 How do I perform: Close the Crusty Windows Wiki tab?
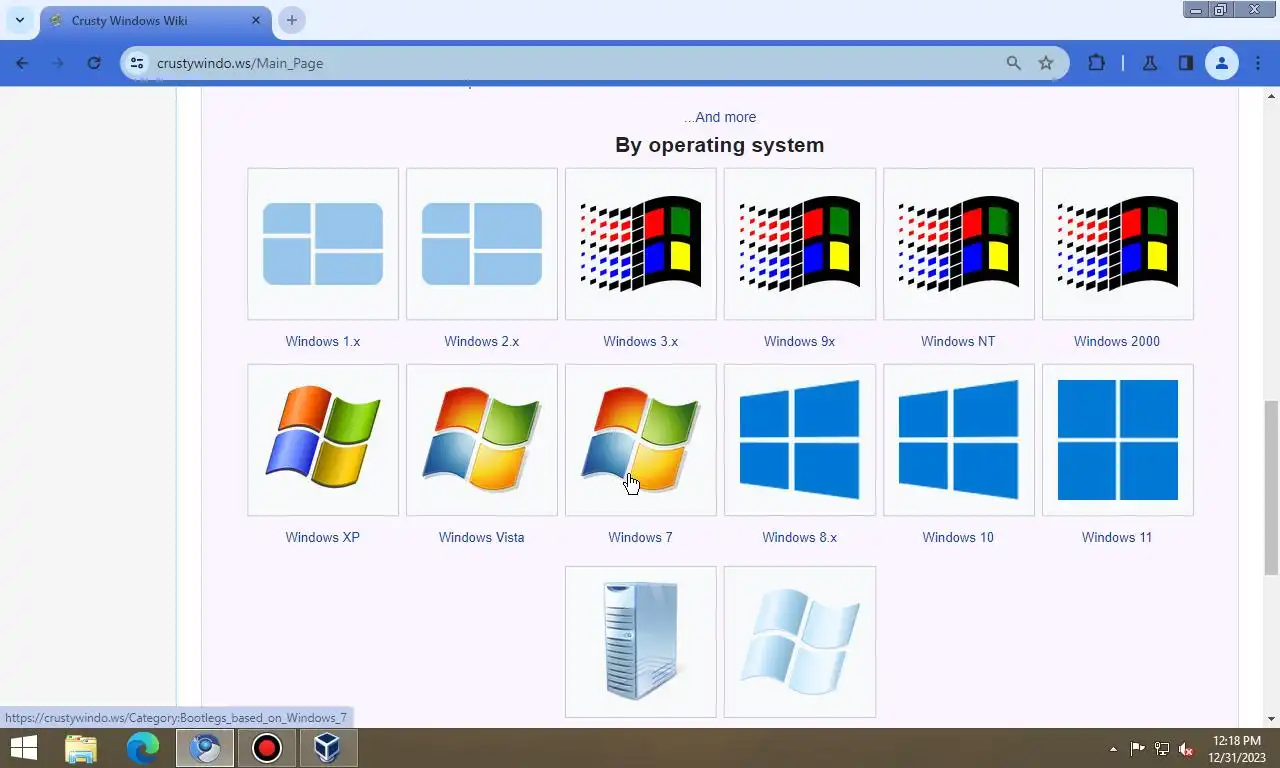(x=256, y=20)
